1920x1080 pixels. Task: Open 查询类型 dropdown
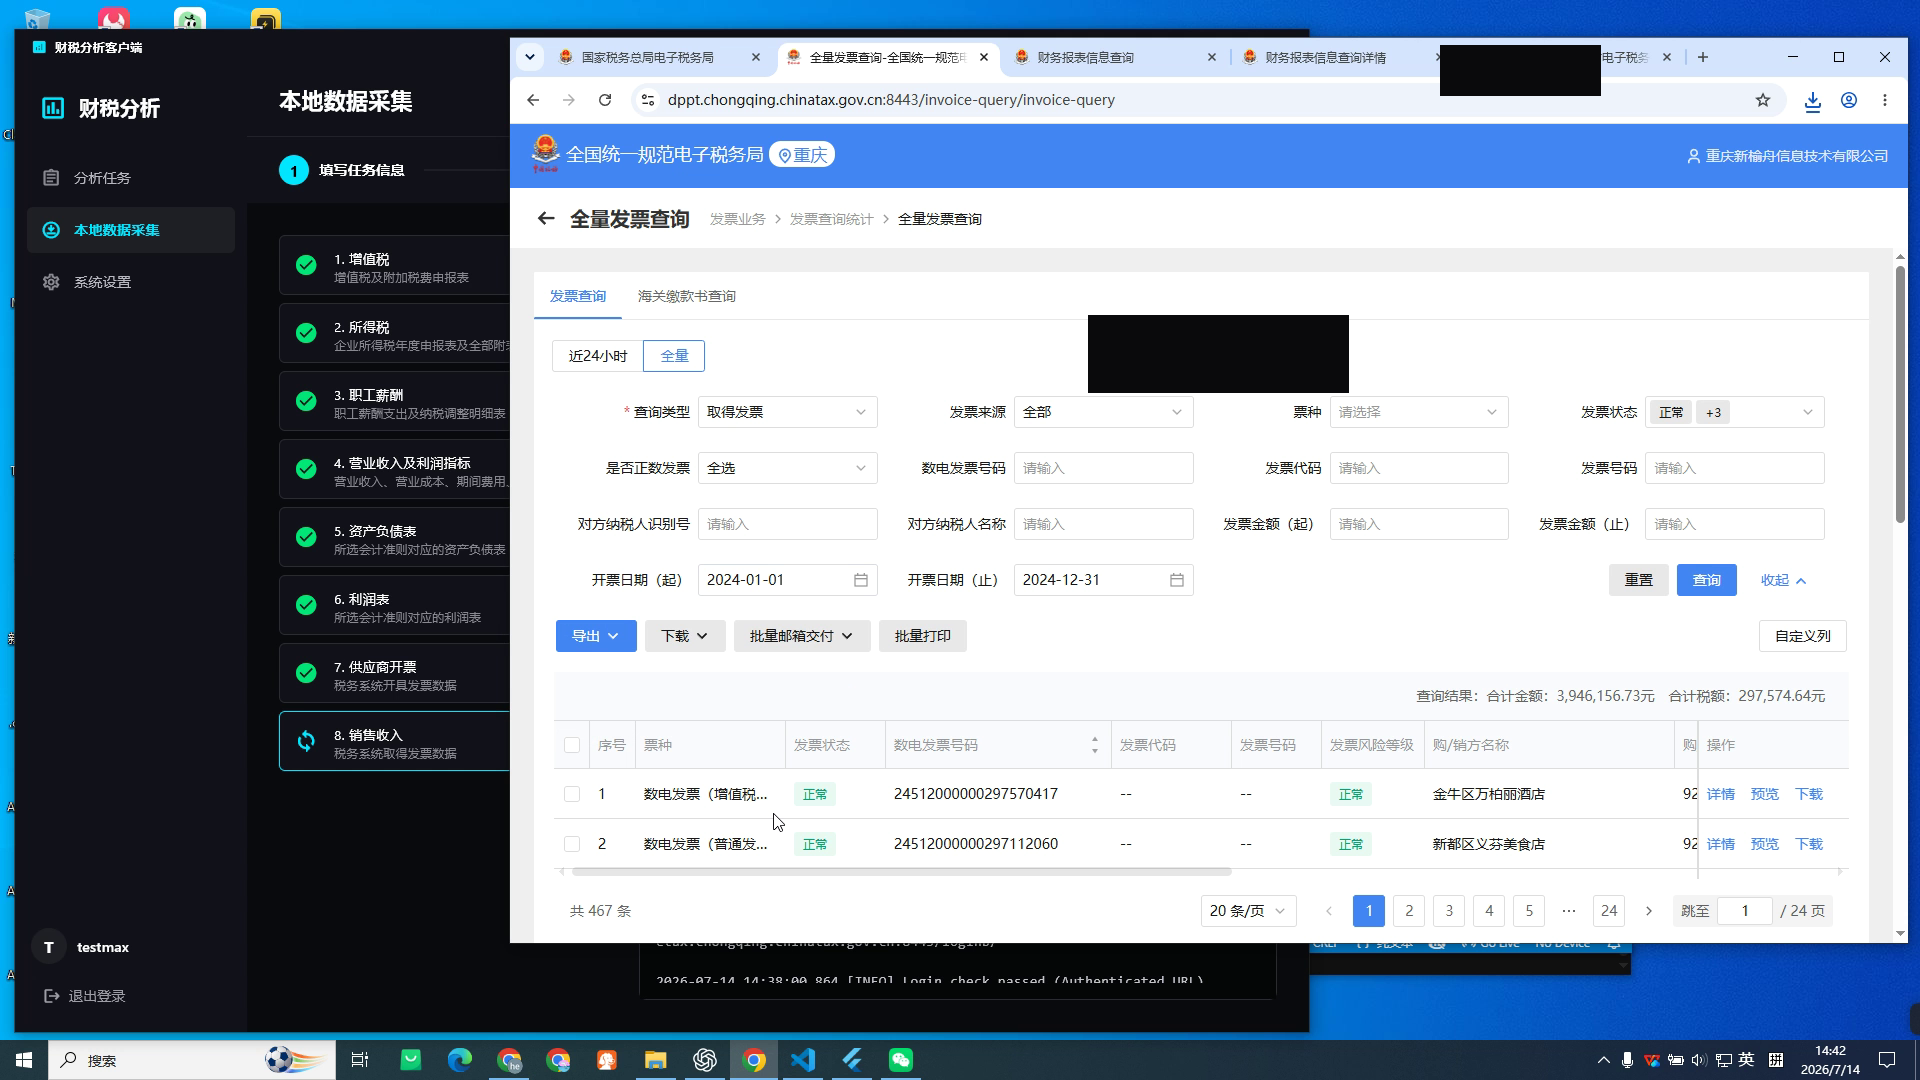pyautogui.click(x=788, y=412)
